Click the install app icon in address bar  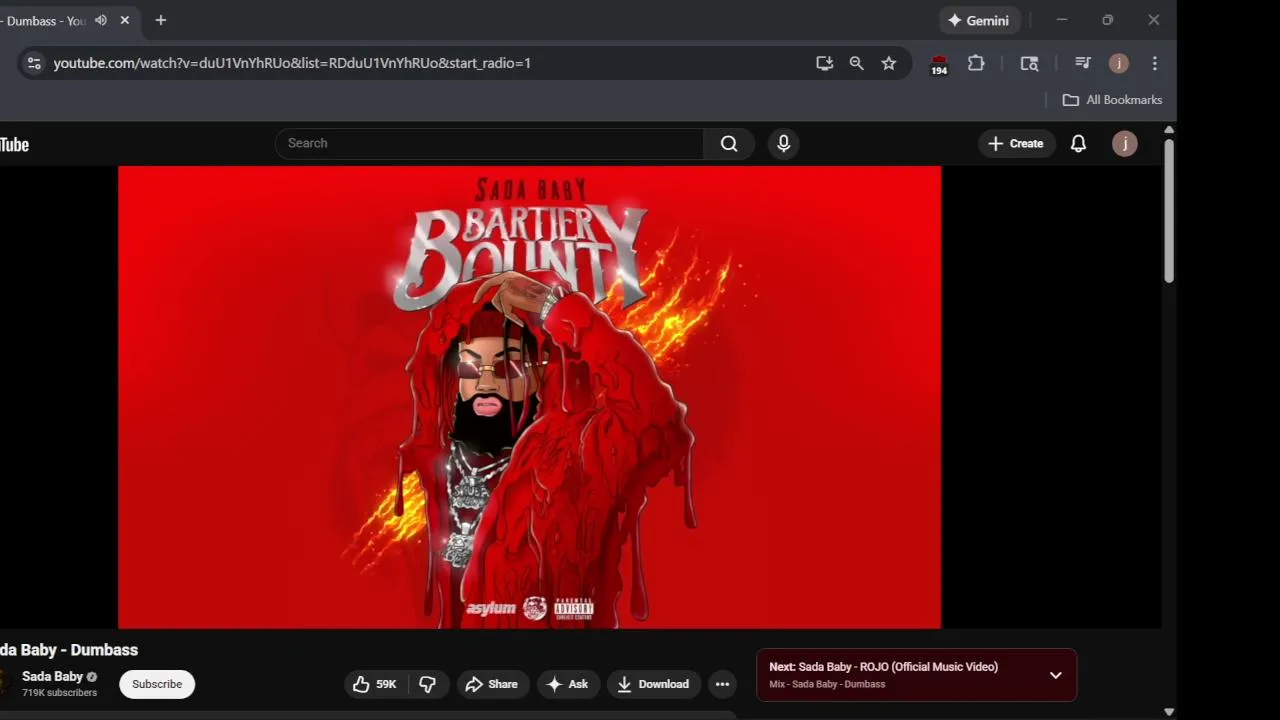(824, 63)
